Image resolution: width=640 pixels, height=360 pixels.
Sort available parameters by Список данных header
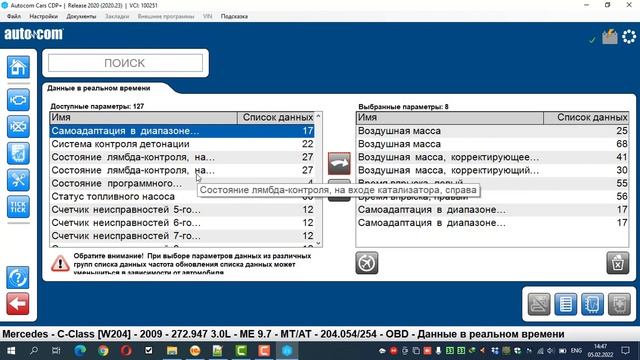(276, 118)
